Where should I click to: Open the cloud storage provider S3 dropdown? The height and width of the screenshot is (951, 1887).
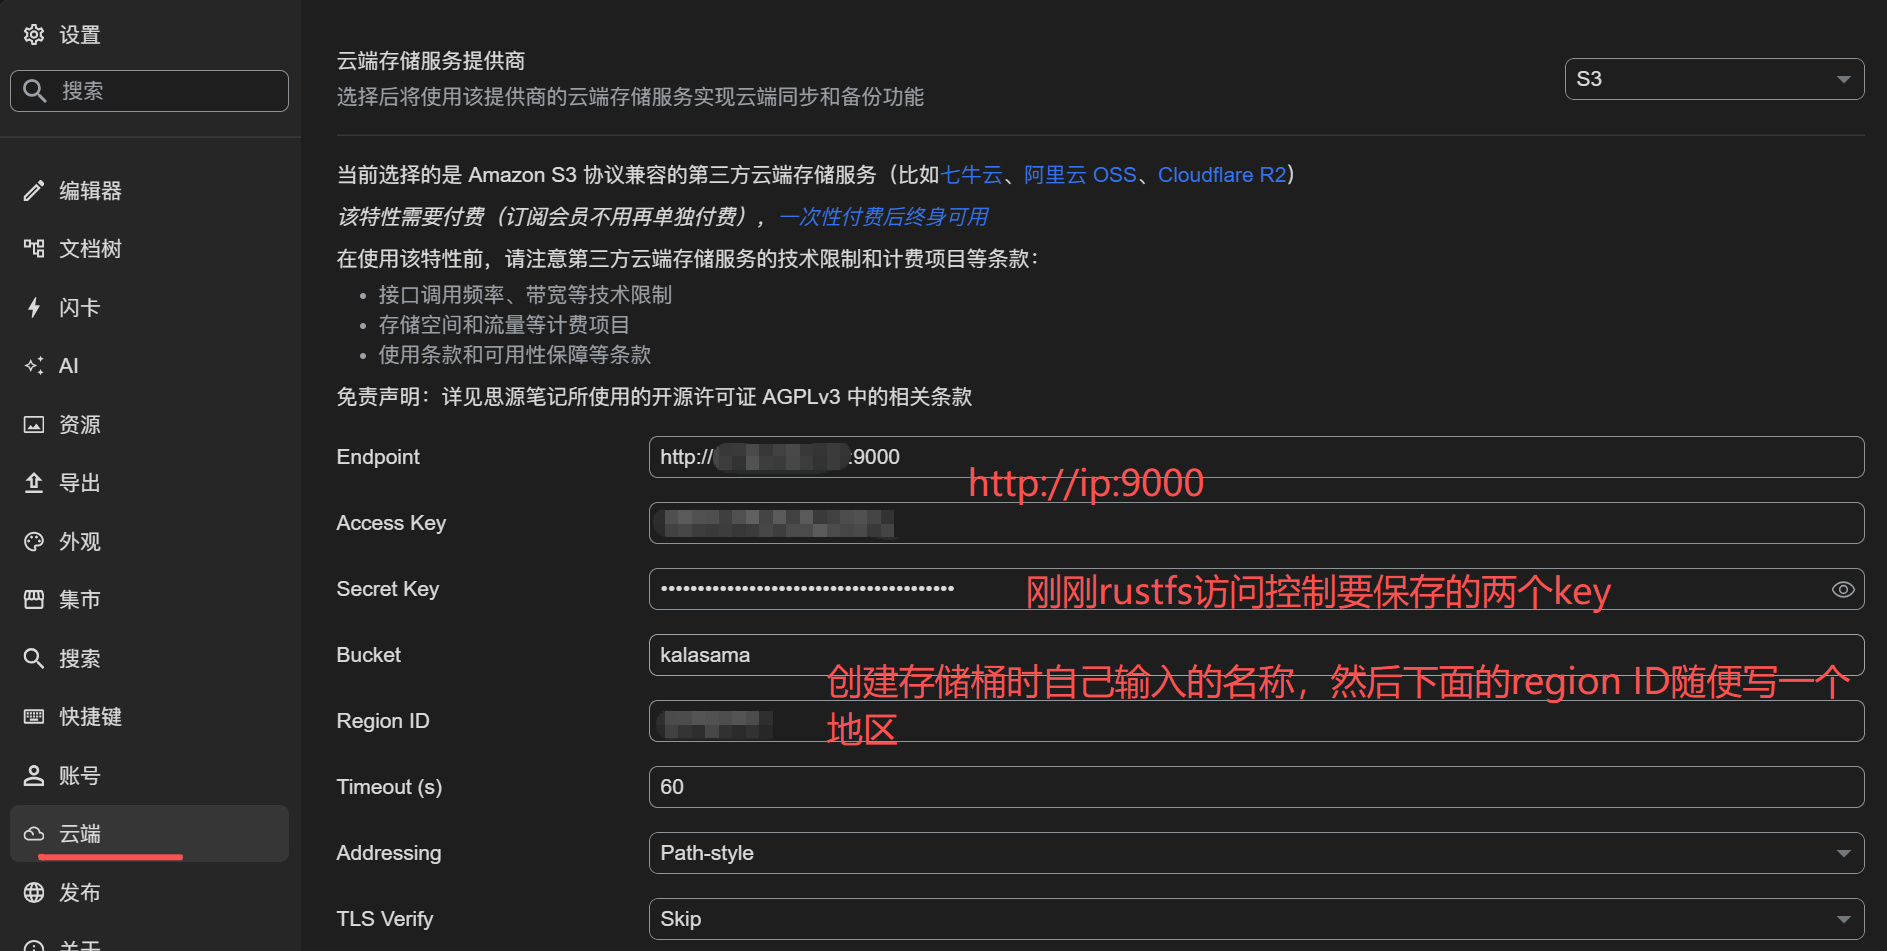click(1712, 78)
